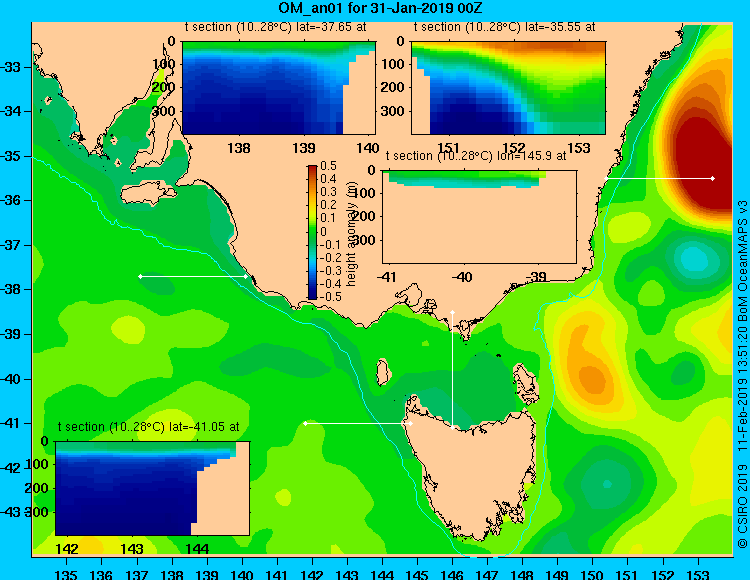Select the "t section (10..28°C) lon=145.9 at" caption

(x=476, y=156)
